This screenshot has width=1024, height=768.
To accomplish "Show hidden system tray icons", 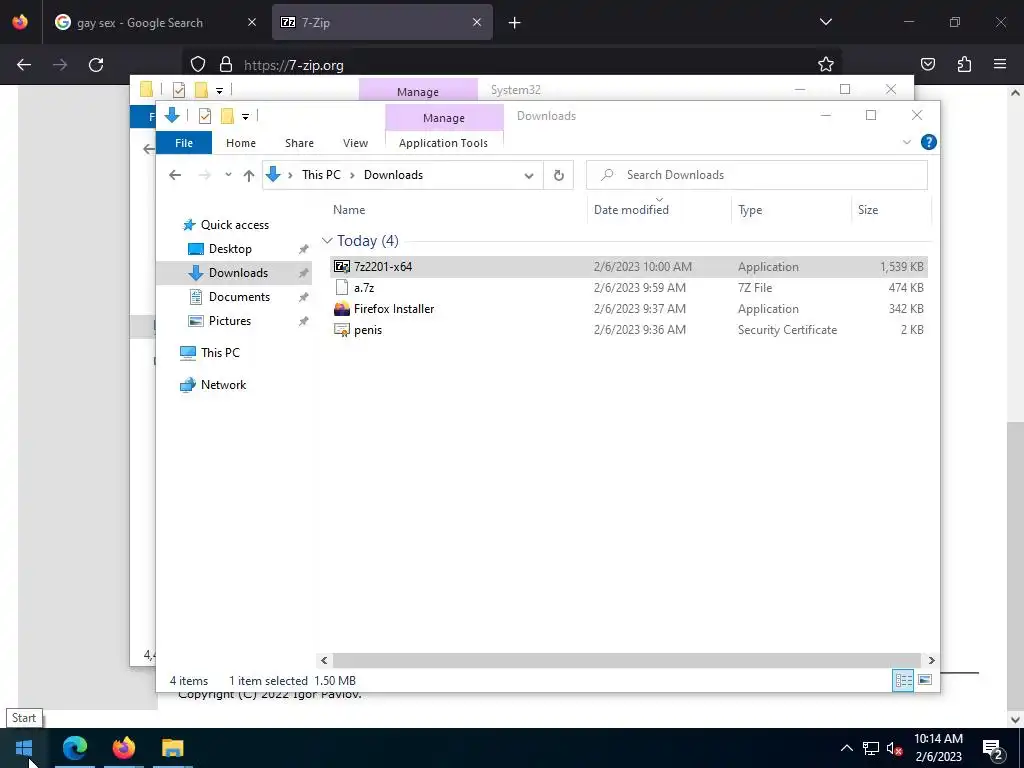I will pos(846,748).
